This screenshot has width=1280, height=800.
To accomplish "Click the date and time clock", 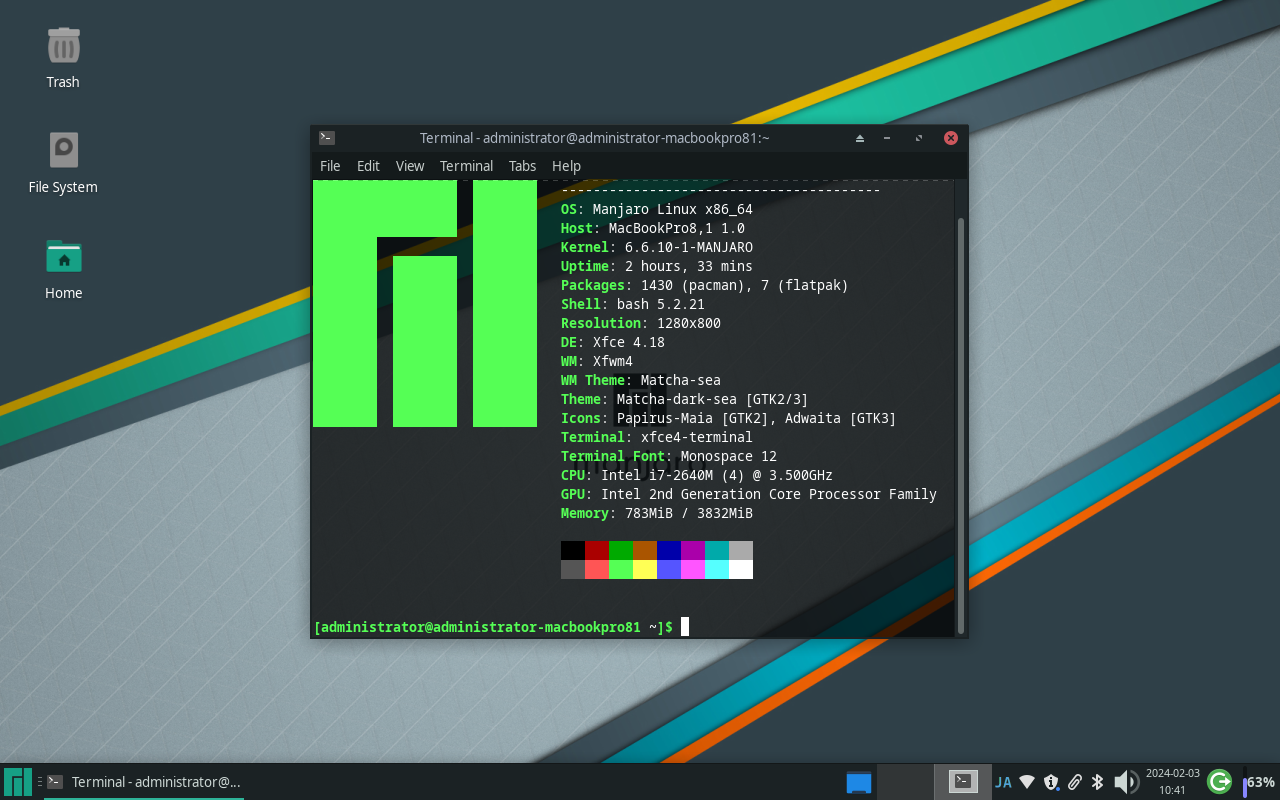I will (x=1172, y=782).
